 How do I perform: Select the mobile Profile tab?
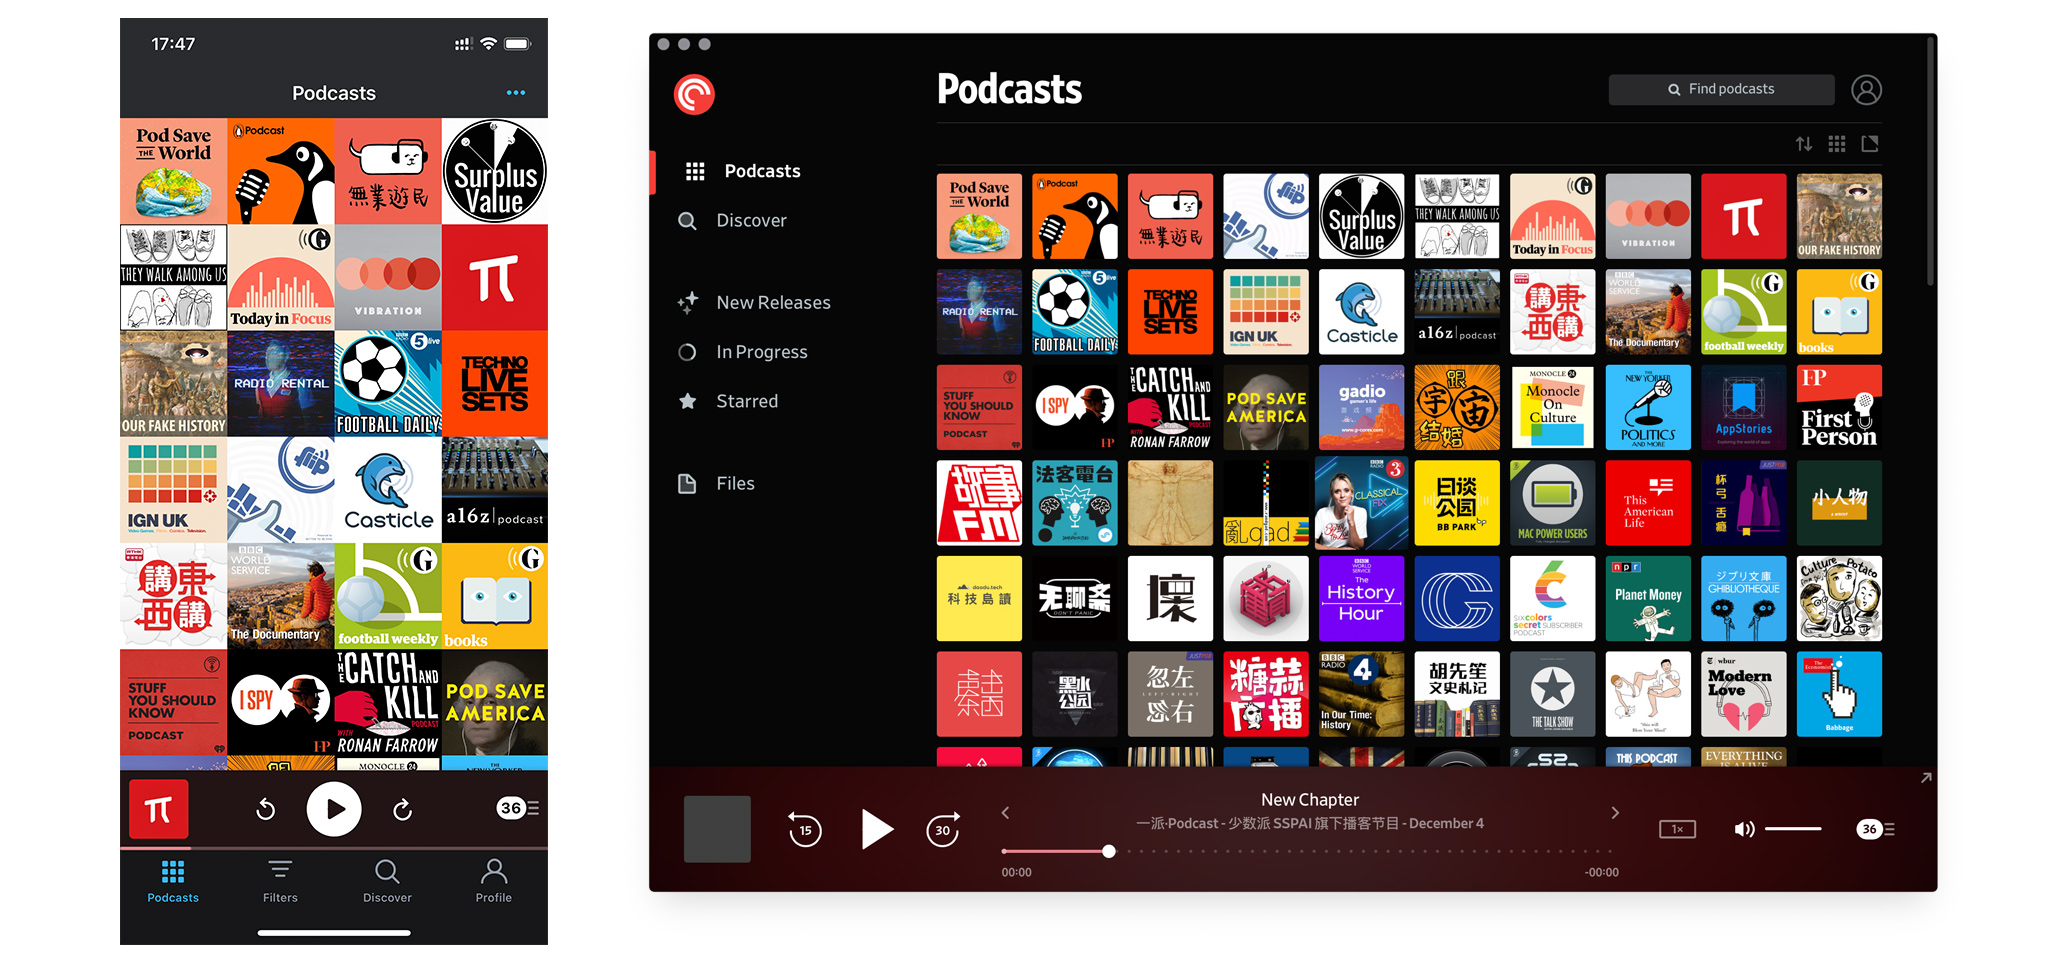[494, 881]
